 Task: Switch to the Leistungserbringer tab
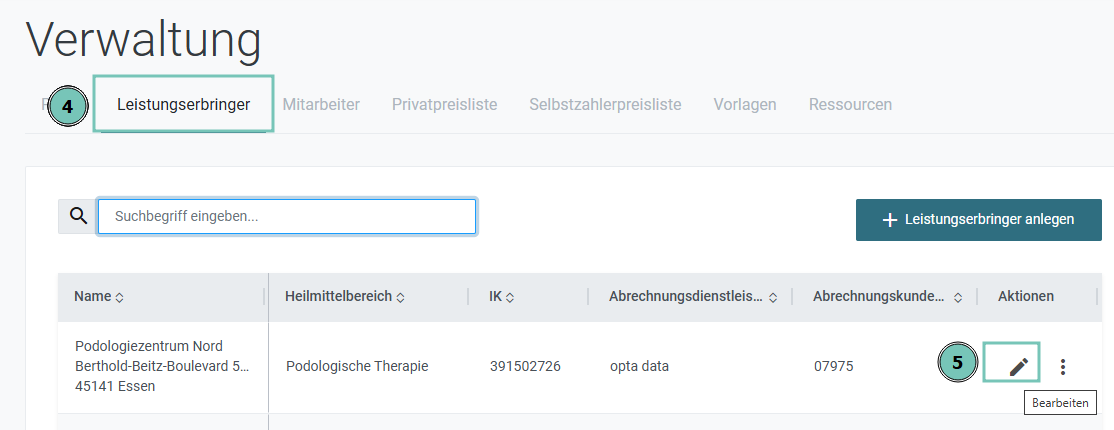coord(183,104)
